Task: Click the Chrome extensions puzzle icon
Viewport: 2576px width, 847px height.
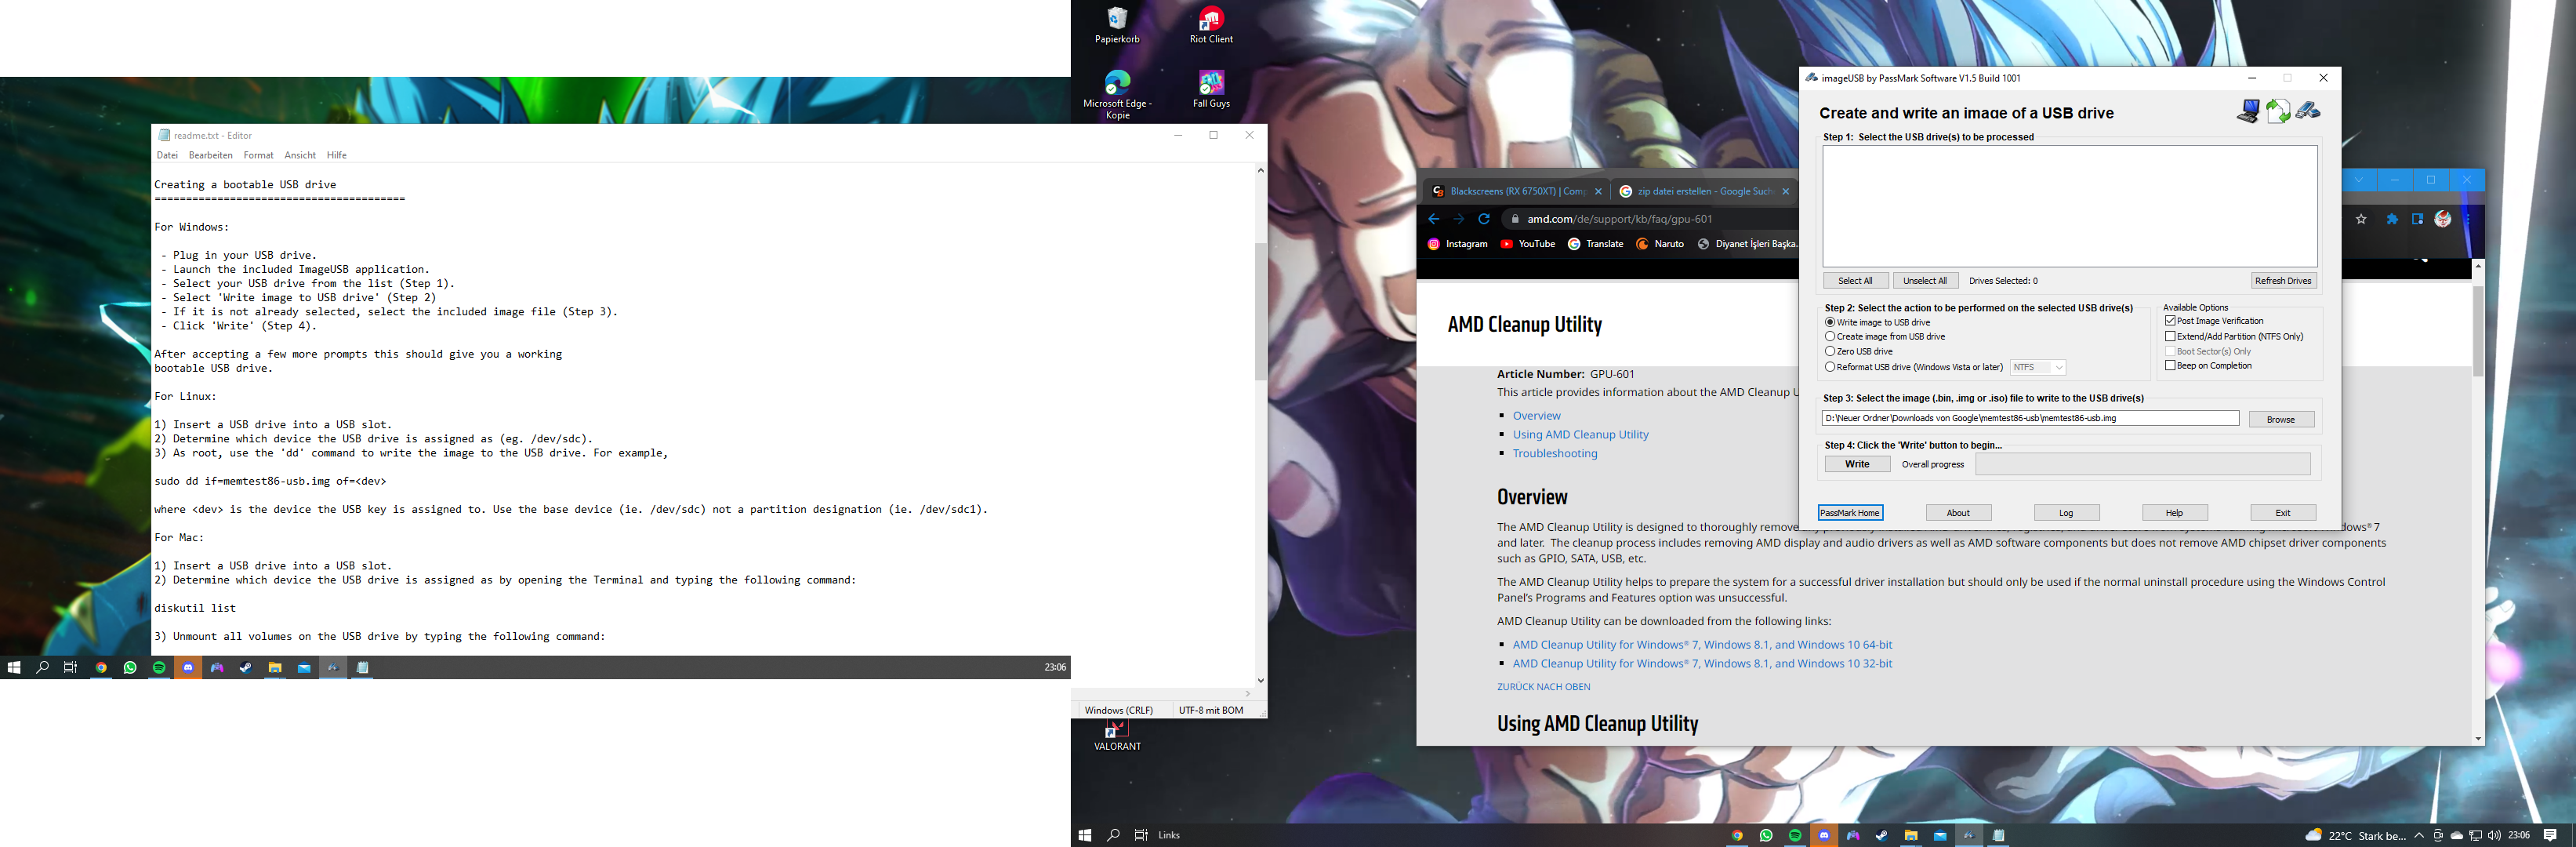Action: tap(2392, 219)
